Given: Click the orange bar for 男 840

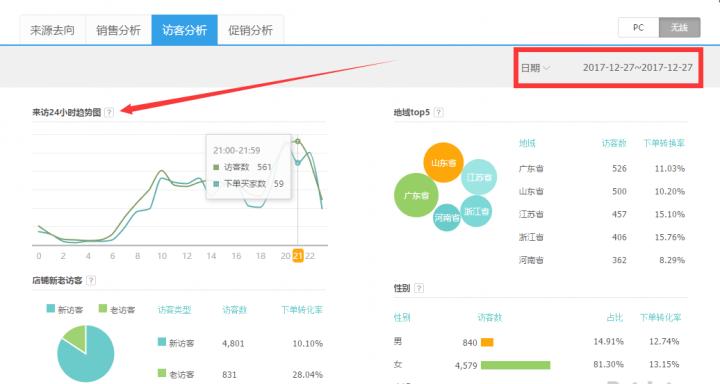Looking at the screenshot, I should pyautogui.click(x=487, y=342).
